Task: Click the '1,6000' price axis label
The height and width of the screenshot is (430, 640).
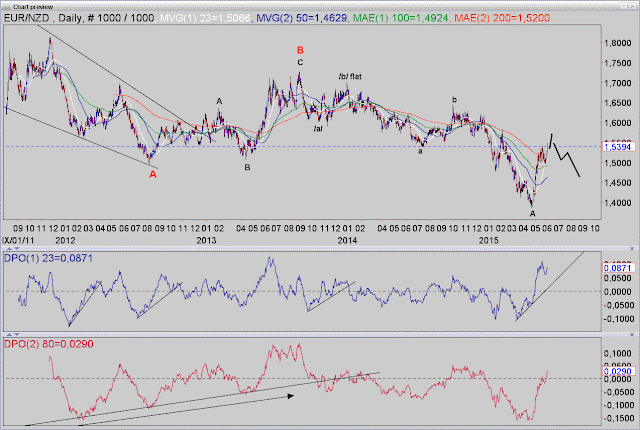Action: [617, 123]
